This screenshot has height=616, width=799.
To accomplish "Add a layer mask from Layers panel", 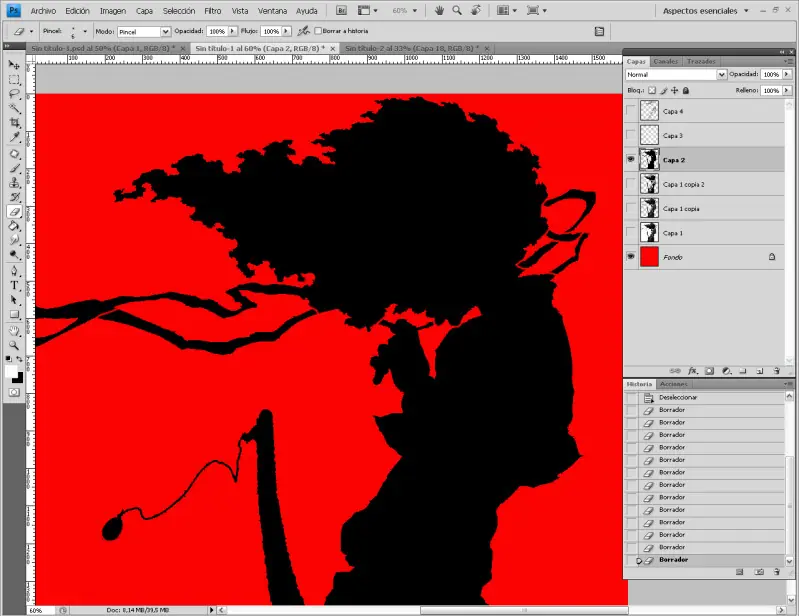I will click(709, 371).
